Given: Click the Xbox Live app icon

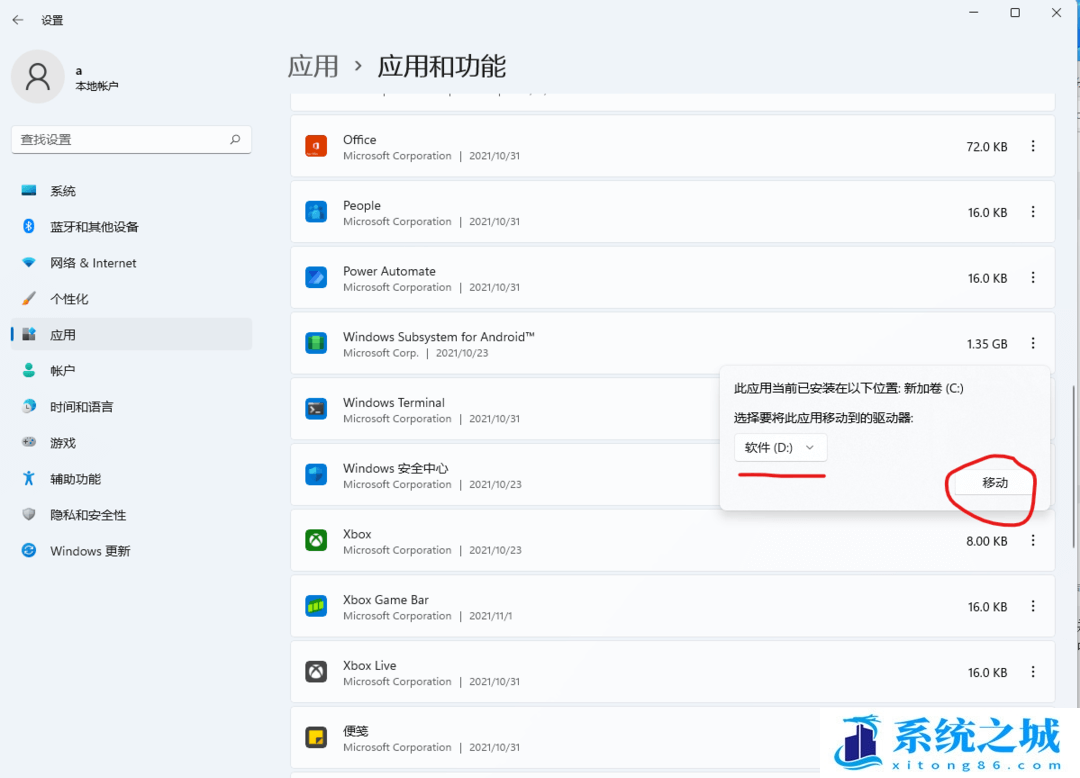Looking at the screenshot, I should [316, 671].
